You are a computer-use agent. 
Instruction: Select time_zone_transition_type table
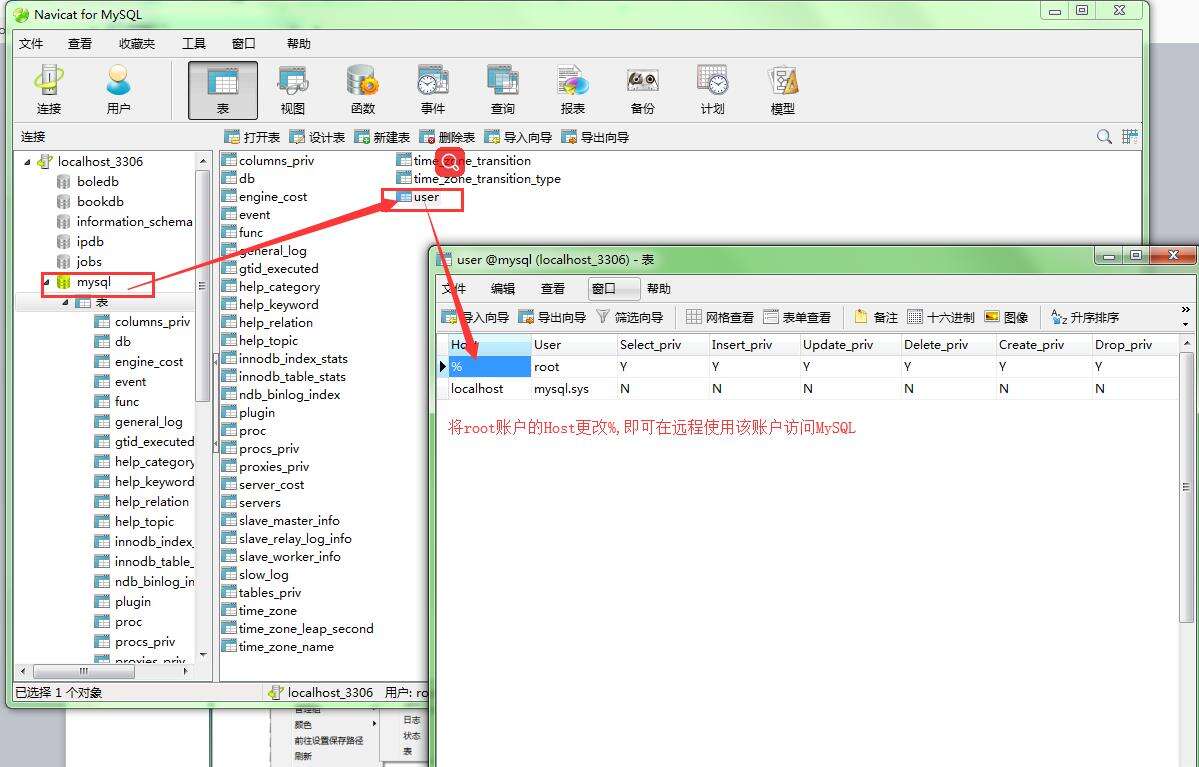click(x=487, y=178)
